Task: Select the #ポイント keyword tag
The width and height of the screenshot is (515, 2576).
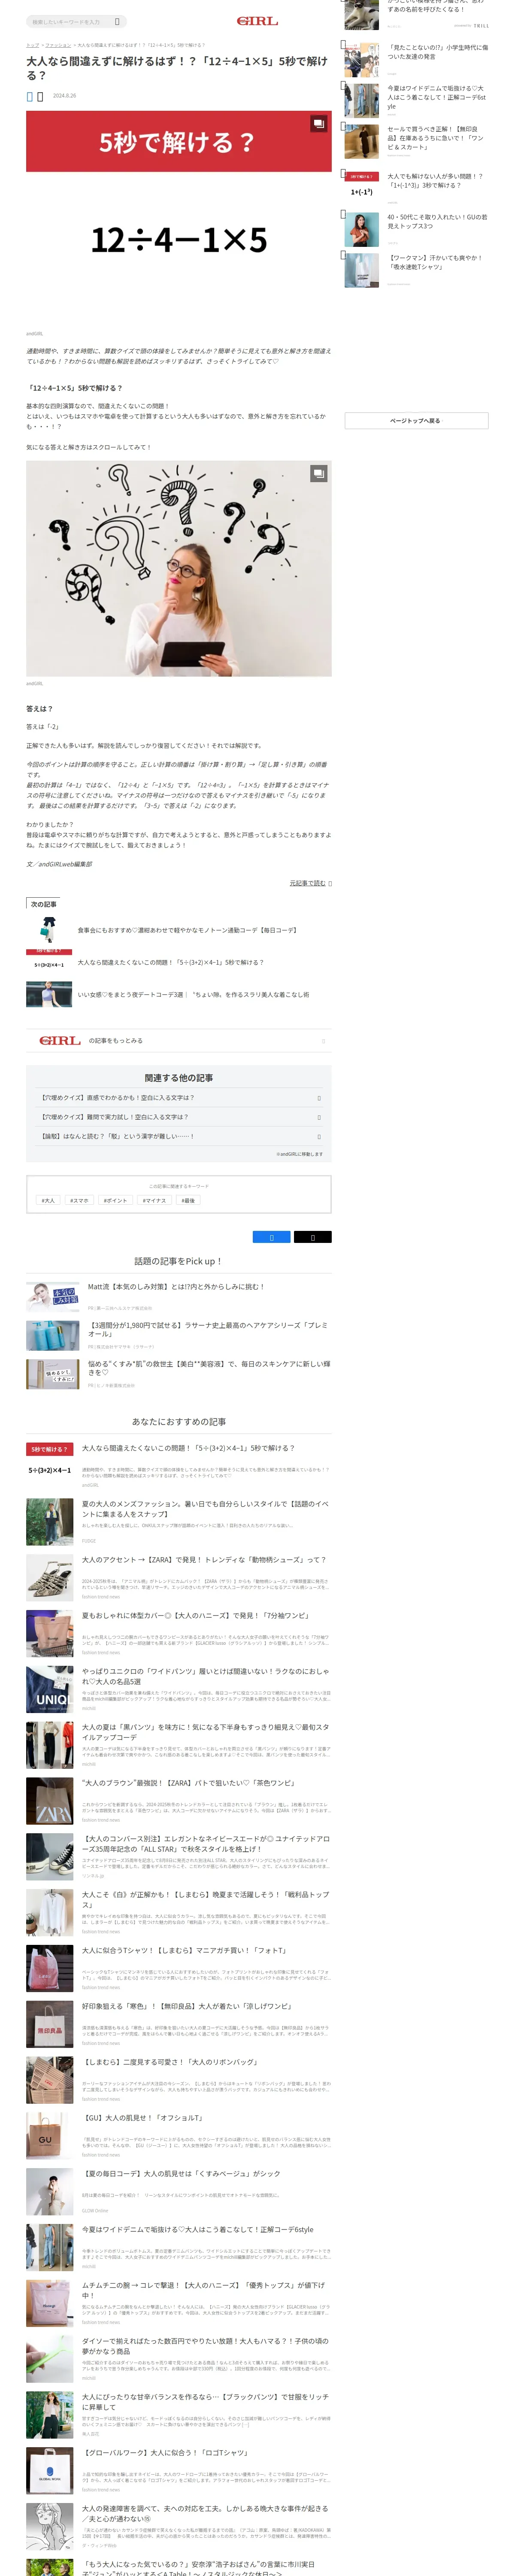Action: (x=115, y=1200)
